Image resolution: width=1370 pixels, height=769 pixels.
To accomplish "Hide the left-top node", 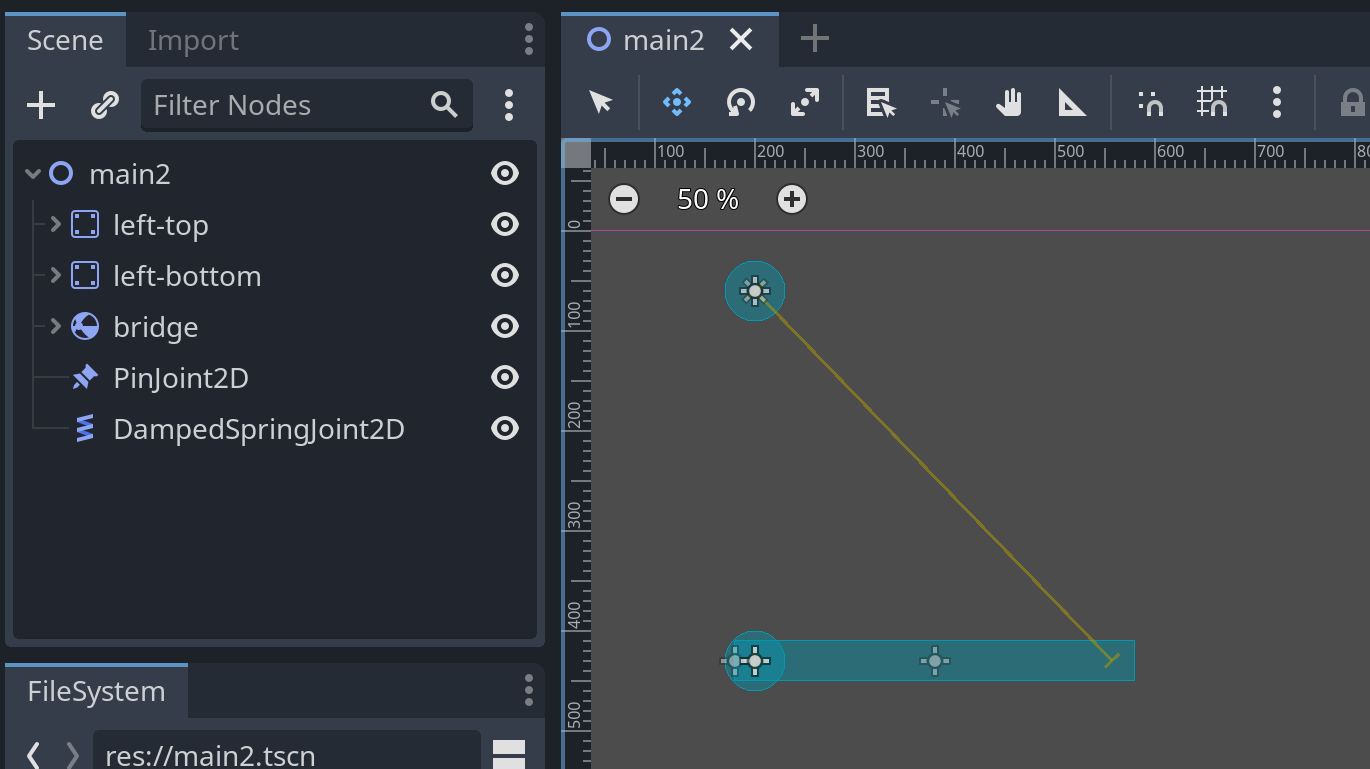I will click(x=505, y=224).
